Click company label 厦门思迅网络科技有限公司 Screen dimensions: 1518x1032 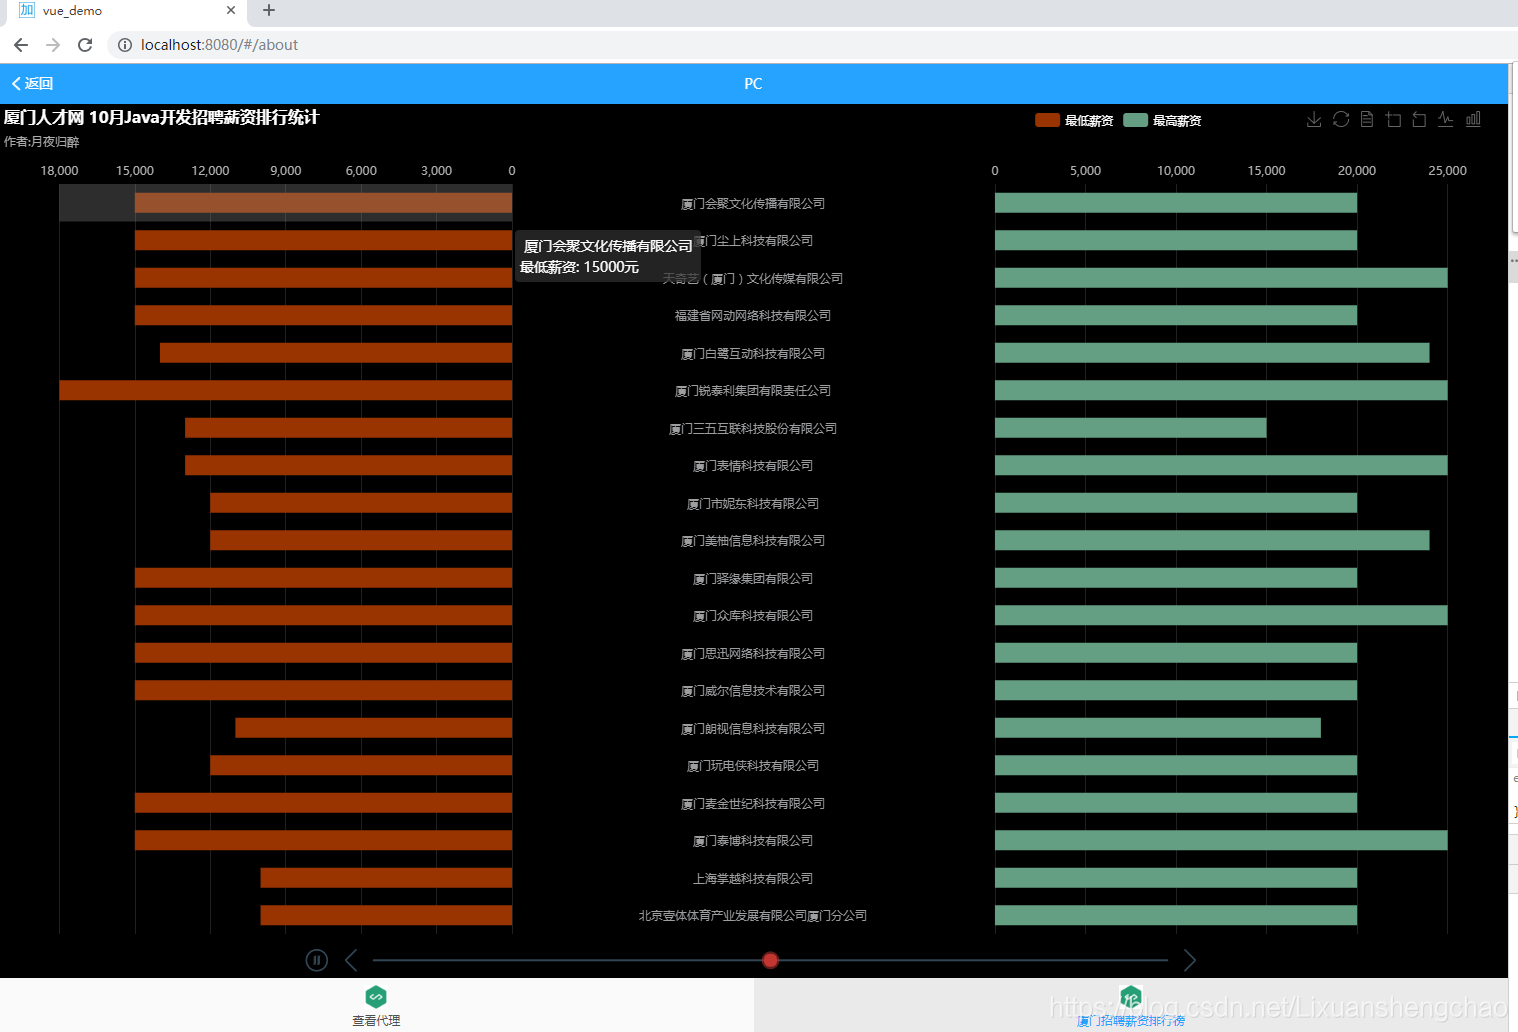753,654
